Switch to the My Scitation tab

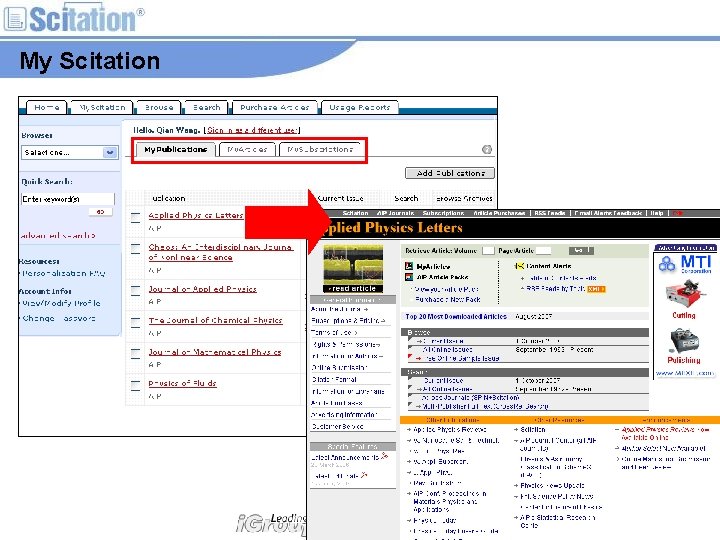[x=101, y=107]
